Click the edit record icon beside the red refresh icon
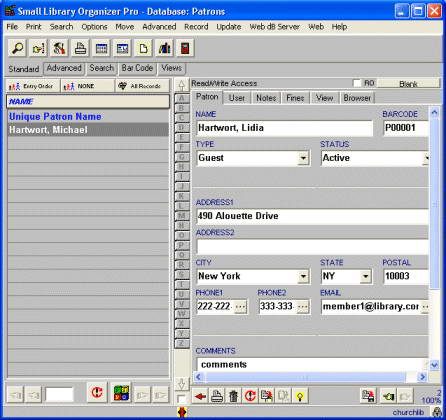The height and width of the screenshot is (420, 446). click(x=267, y=396)
